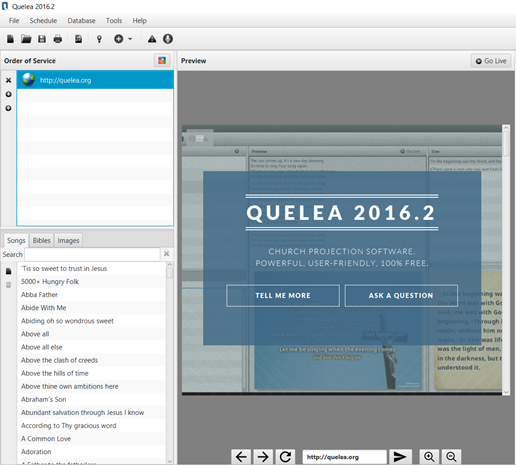Image resolution: width=516 pixels, height=465 pixels.
Task: Click the new song toolbar icon
Action: point(78,39)
